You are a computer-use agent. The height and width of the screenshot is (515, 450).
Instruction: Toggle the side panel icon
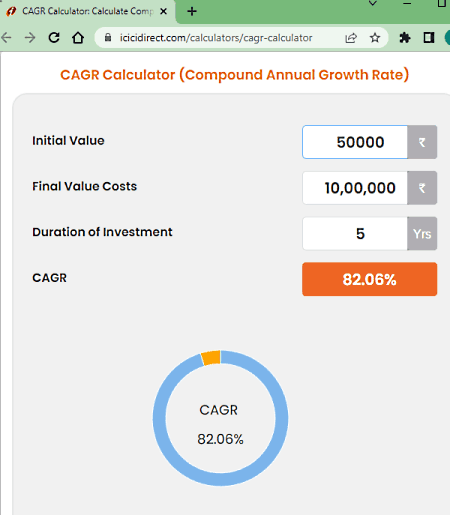429,38
